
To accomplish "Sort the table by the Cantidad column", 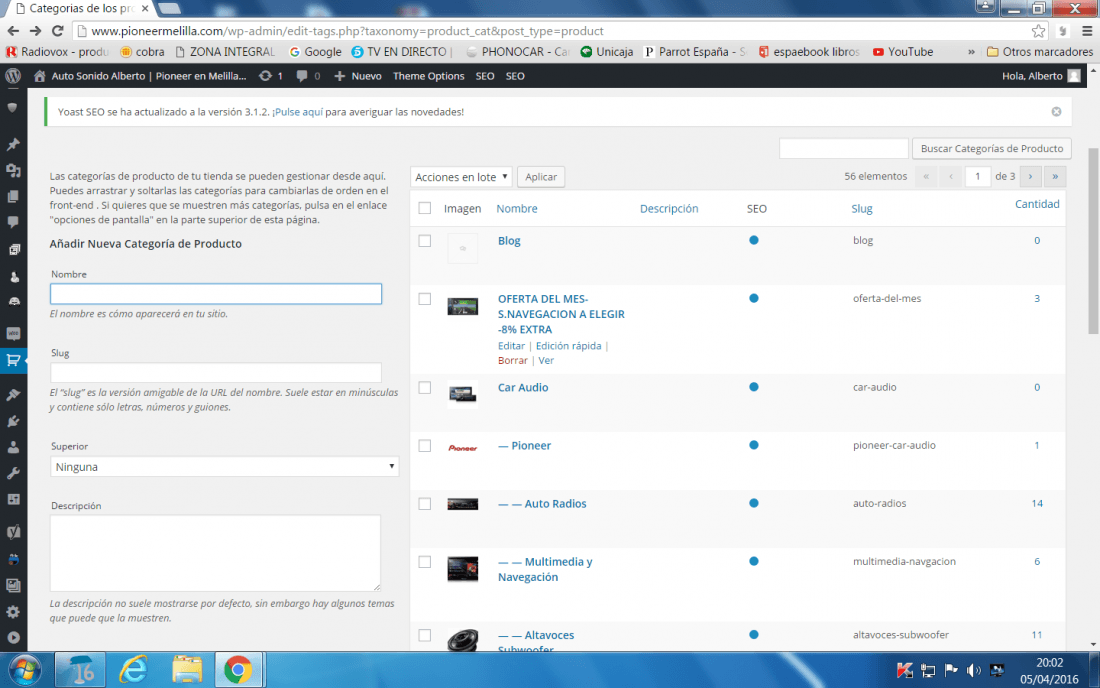I will [1037, 204].
